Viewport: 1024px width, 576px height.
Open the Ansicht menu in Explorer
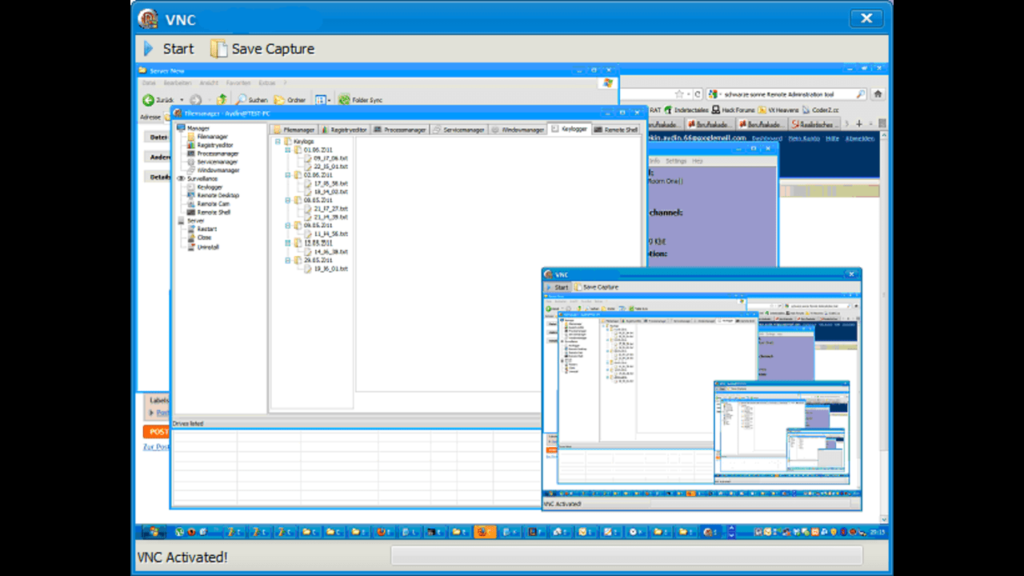tap(209, 83)
